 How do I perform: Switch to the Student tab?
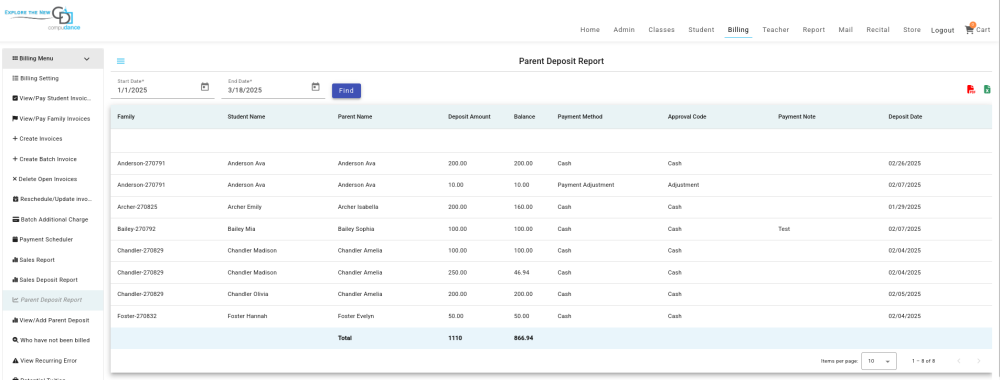(x=701, y=30)
